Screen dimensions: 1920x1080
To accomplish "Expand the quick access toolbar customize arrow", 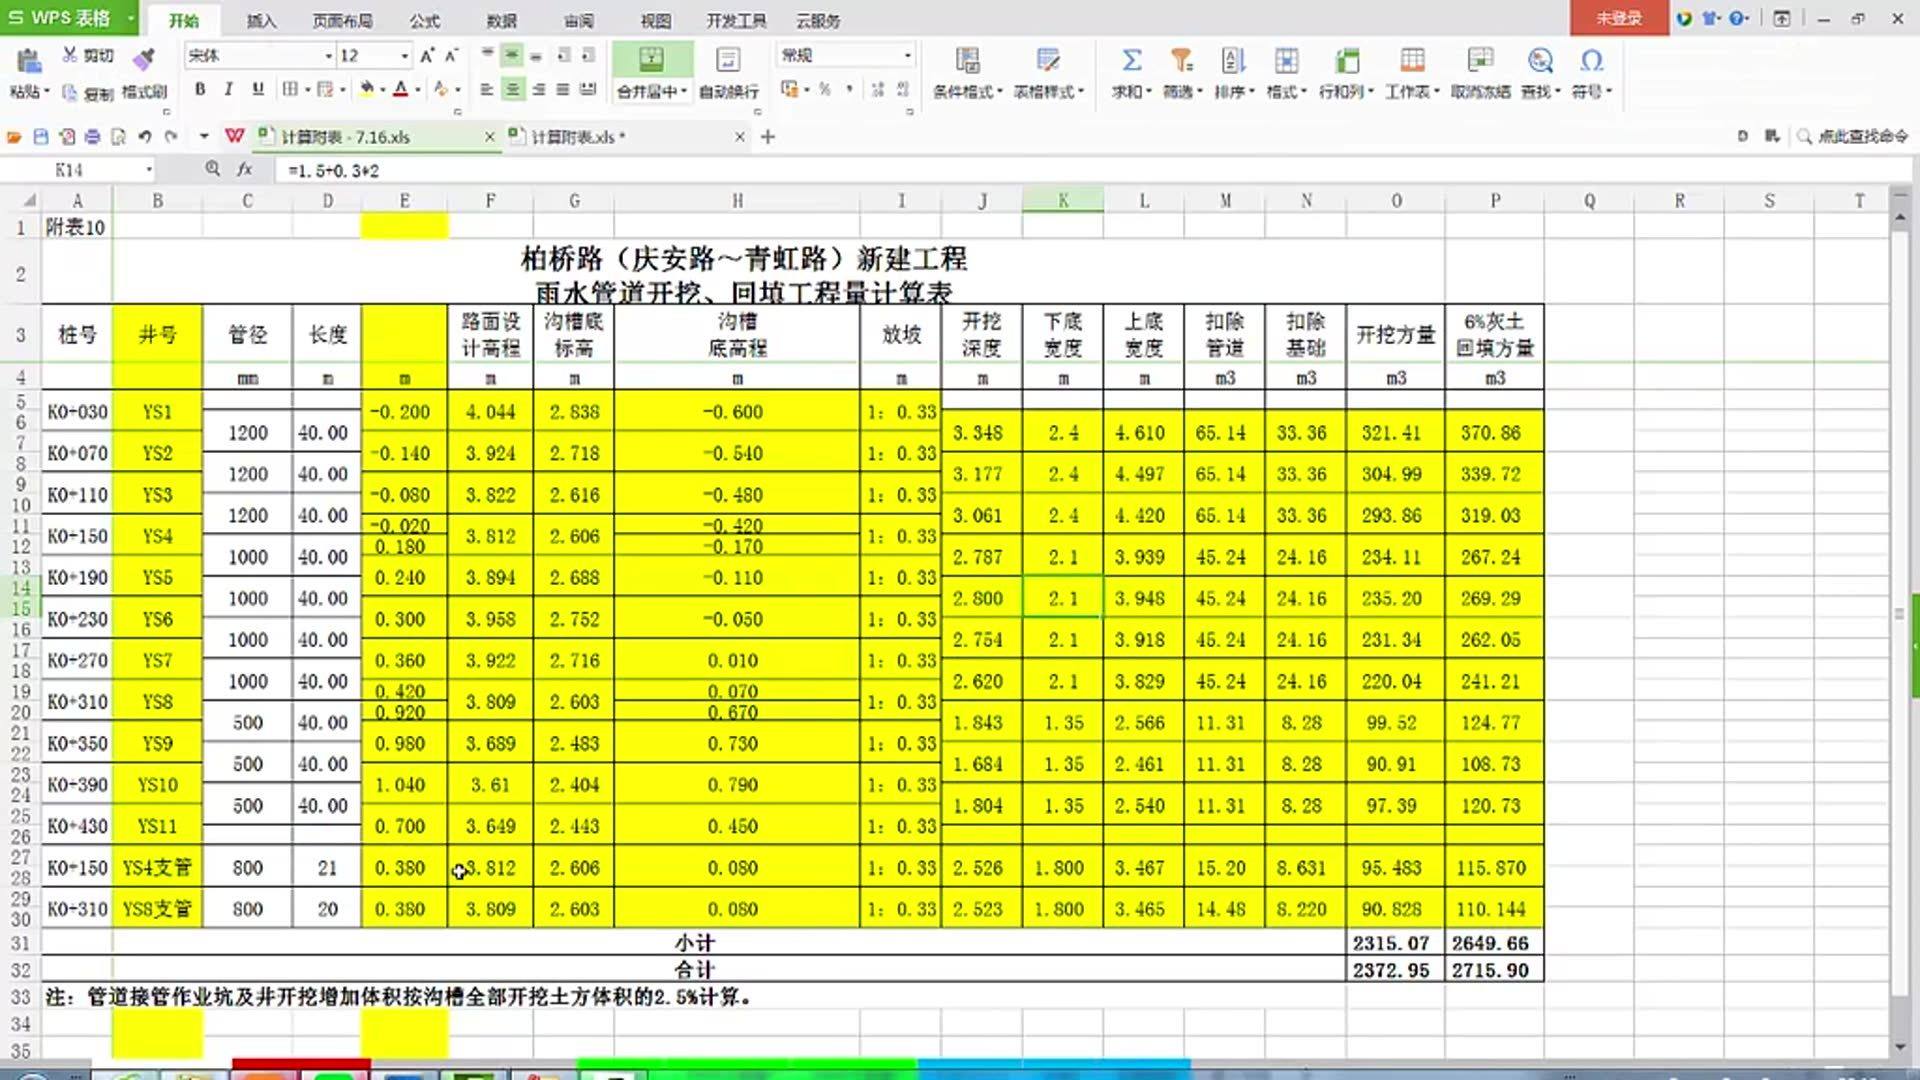I will (x=204, y=137).
